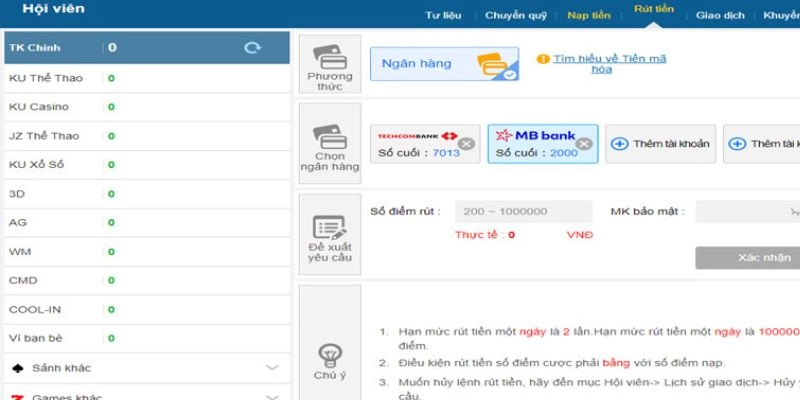
Task: Click the orange info icon beside Tiền mã hóa
Action: 543,59
